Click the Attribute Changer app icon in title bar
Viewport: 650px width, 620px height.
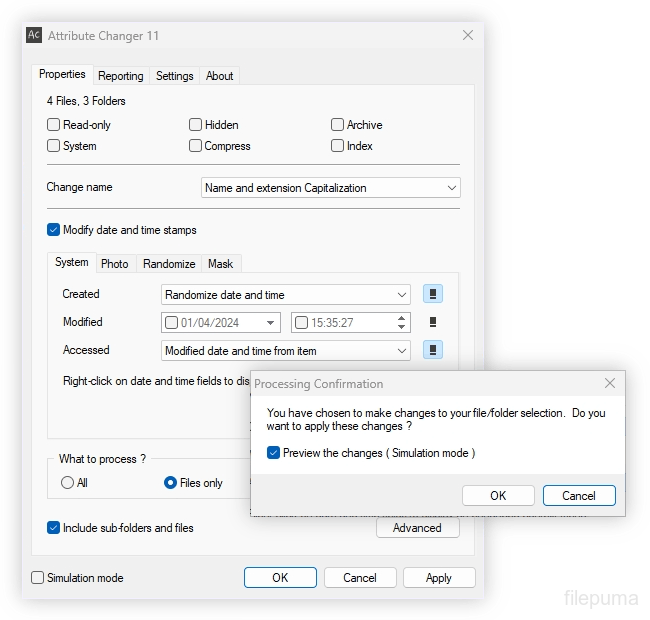pos(34,35)
